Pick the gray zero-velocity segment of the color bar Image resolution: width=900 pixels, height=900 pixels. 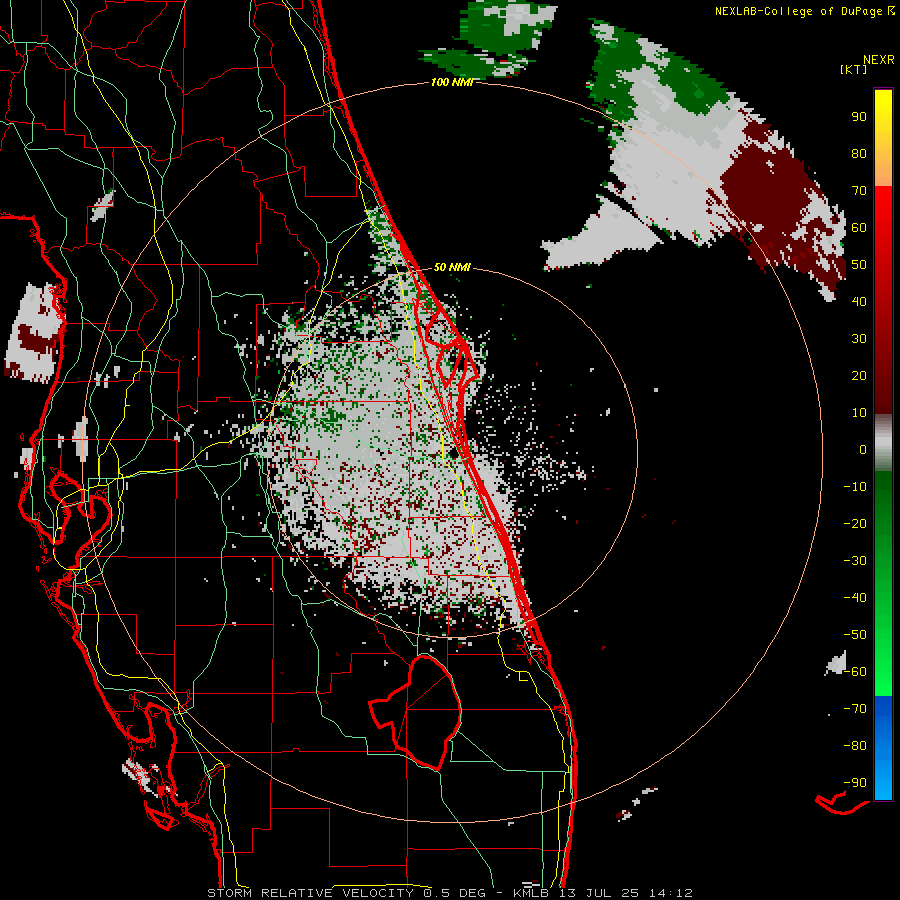point(883,443)
